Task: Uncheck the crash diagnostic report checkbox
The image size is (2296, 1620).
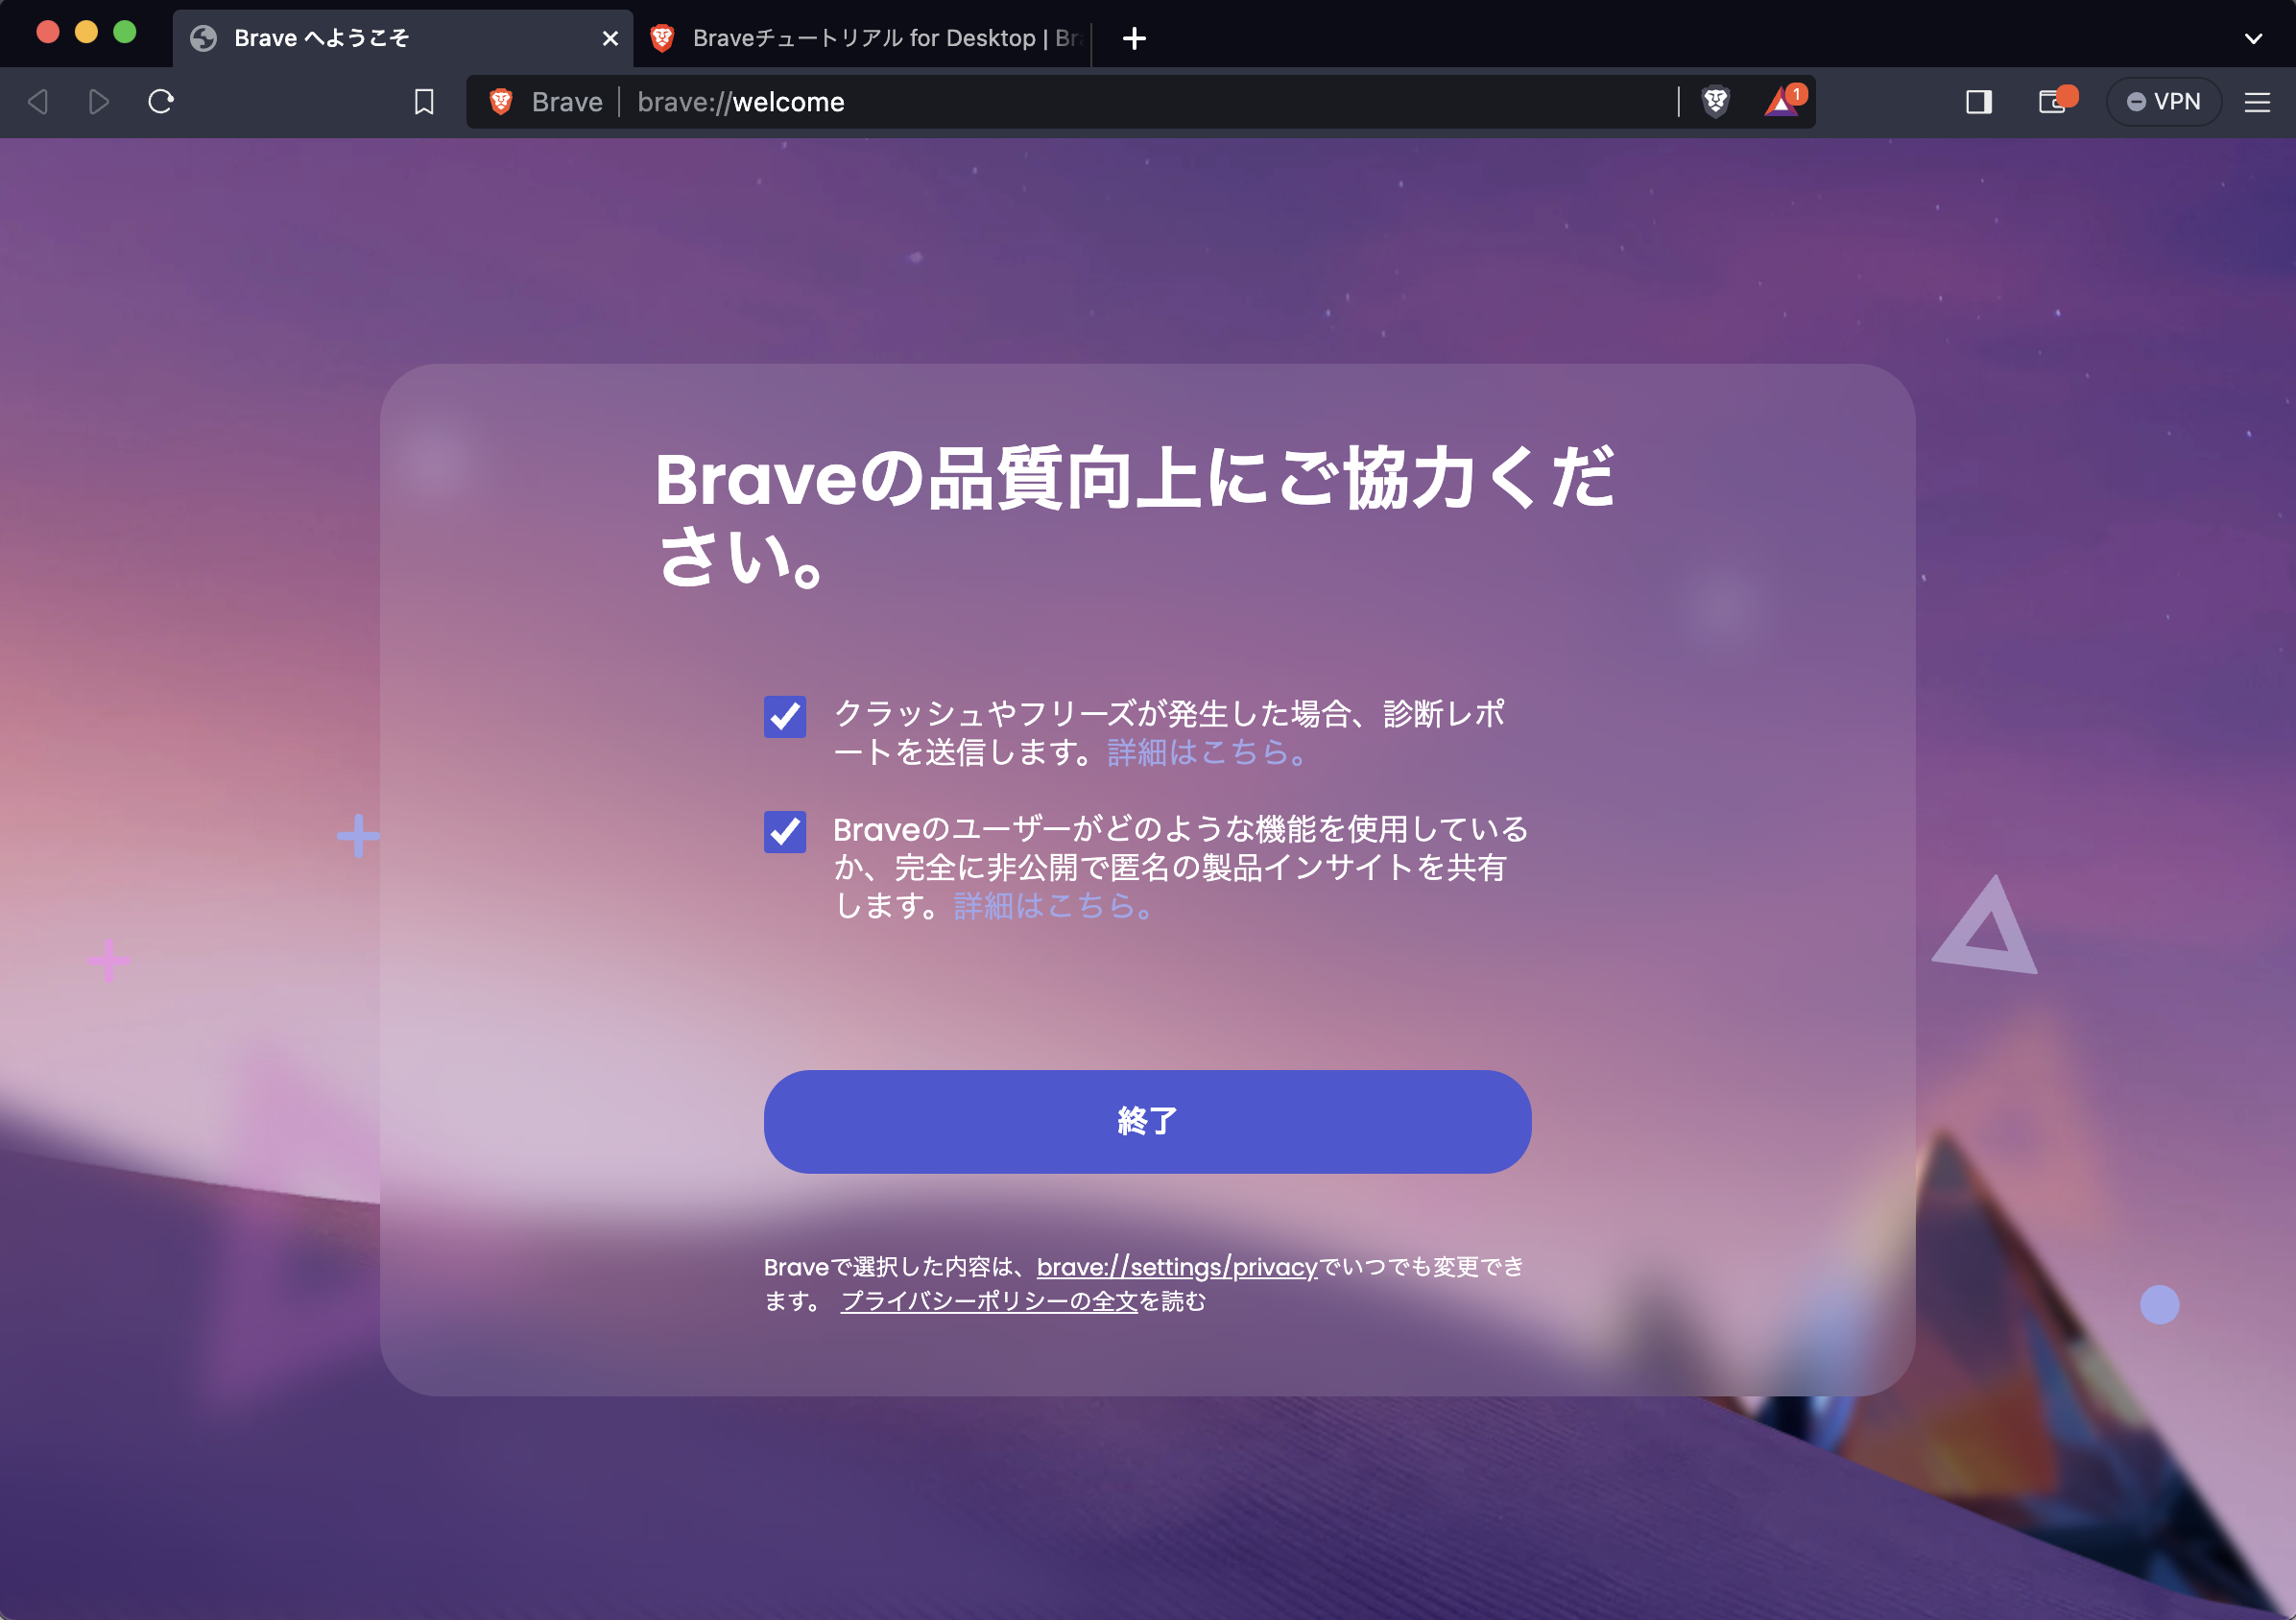Action: pyautogui.click(x=785, y=716)
